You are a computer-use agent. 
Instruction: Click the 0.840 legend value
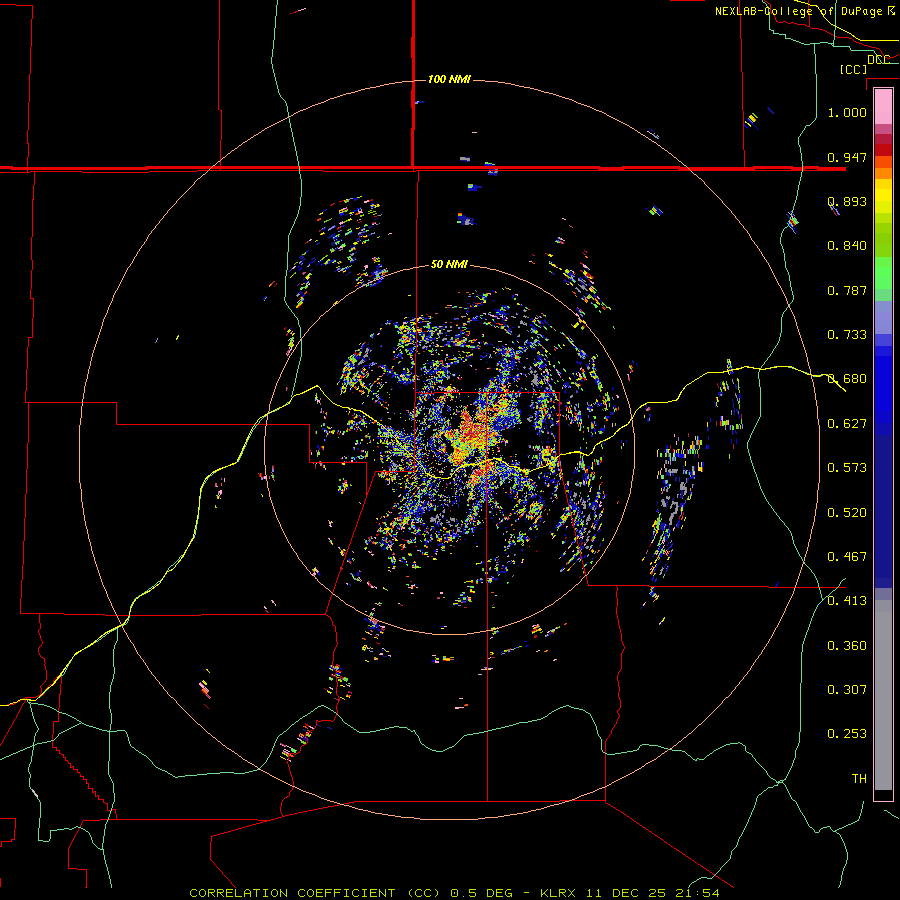click(847, 246)
